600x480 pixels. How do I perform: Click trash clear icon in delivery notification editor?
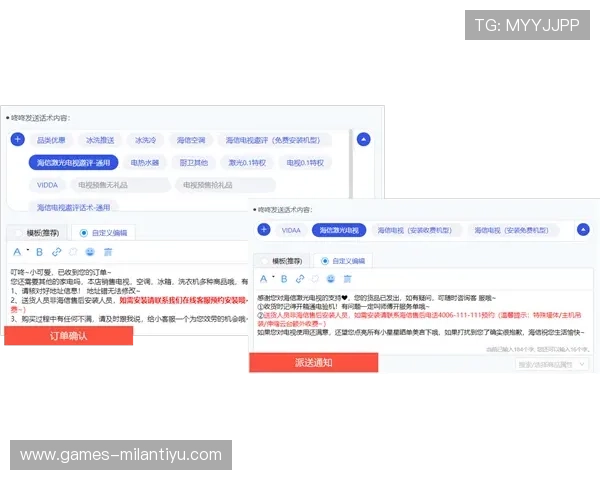point(347,279)
